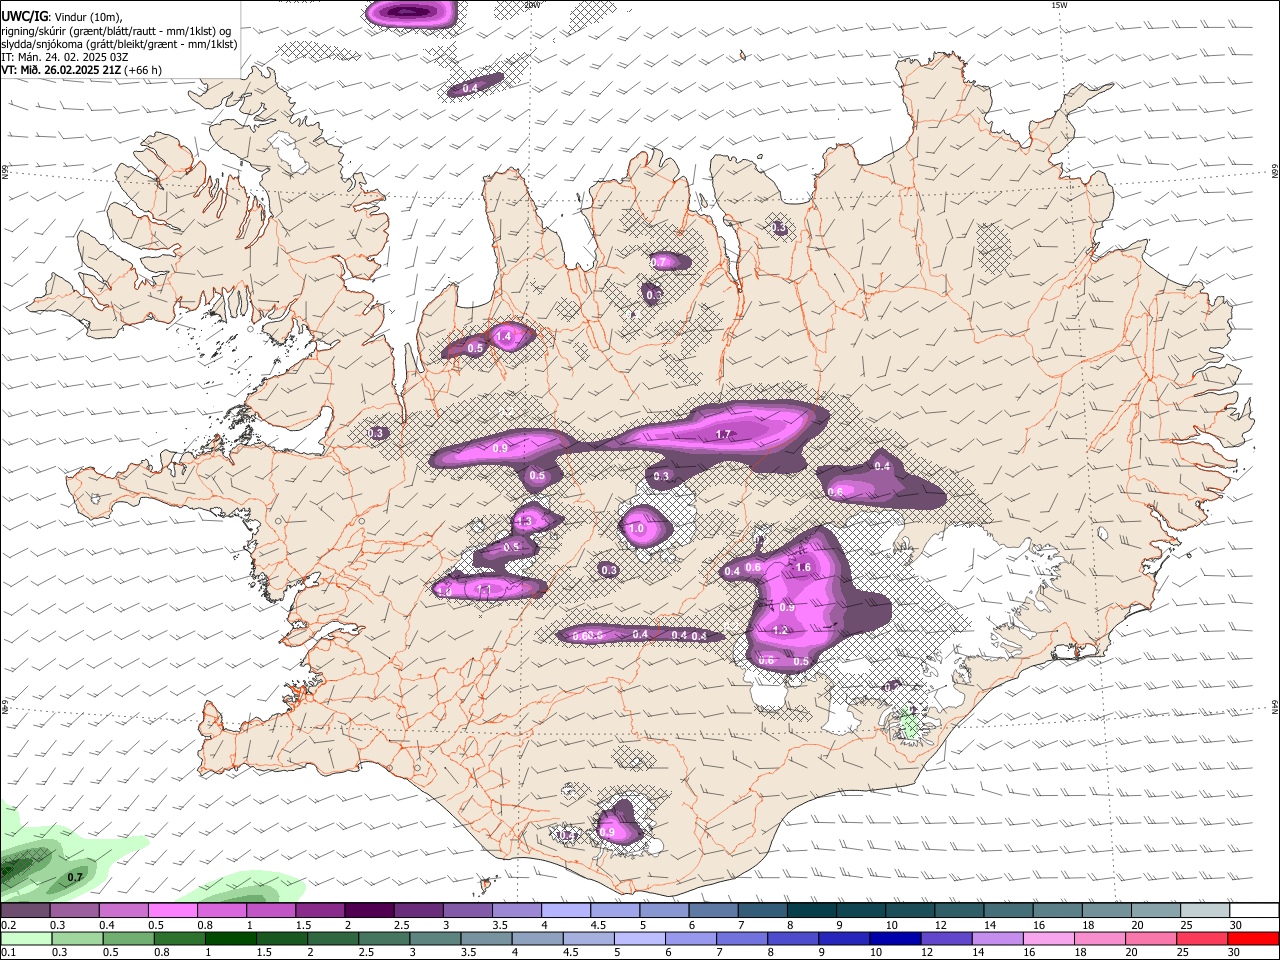Click the small green patch in southeast Iceland
Image resolution: width=1280 pixels, height=960 pixels.
click(909, 723)
